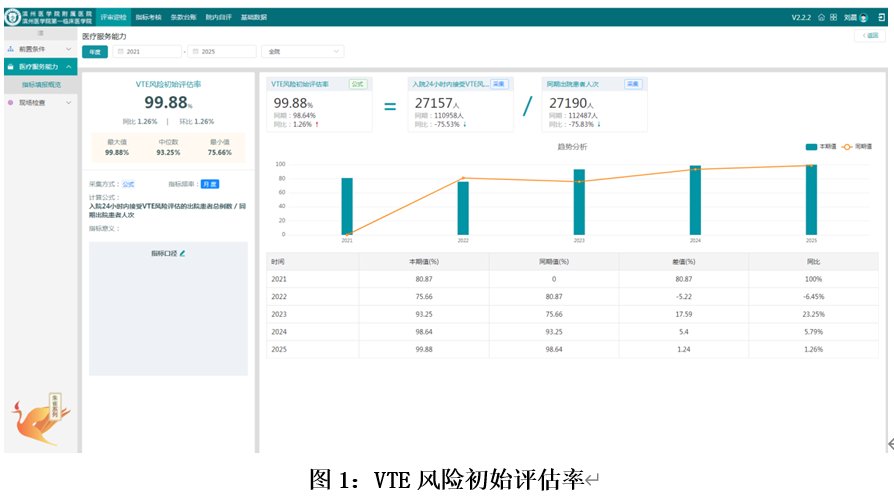The image size is (894, 496).
Task: Click the 2025 teal bar in trend chart
Action: (x=811, y=199)
